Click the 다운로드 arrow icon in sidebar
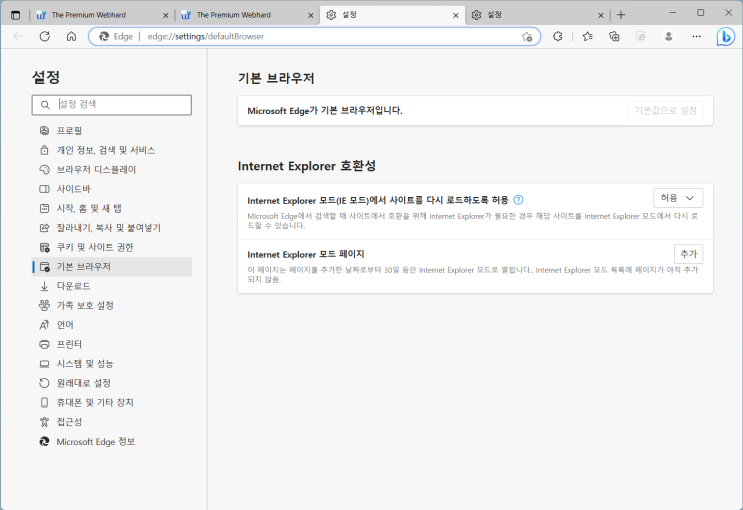The height and width of the screenshot is (510, 743). pos(45,286)
